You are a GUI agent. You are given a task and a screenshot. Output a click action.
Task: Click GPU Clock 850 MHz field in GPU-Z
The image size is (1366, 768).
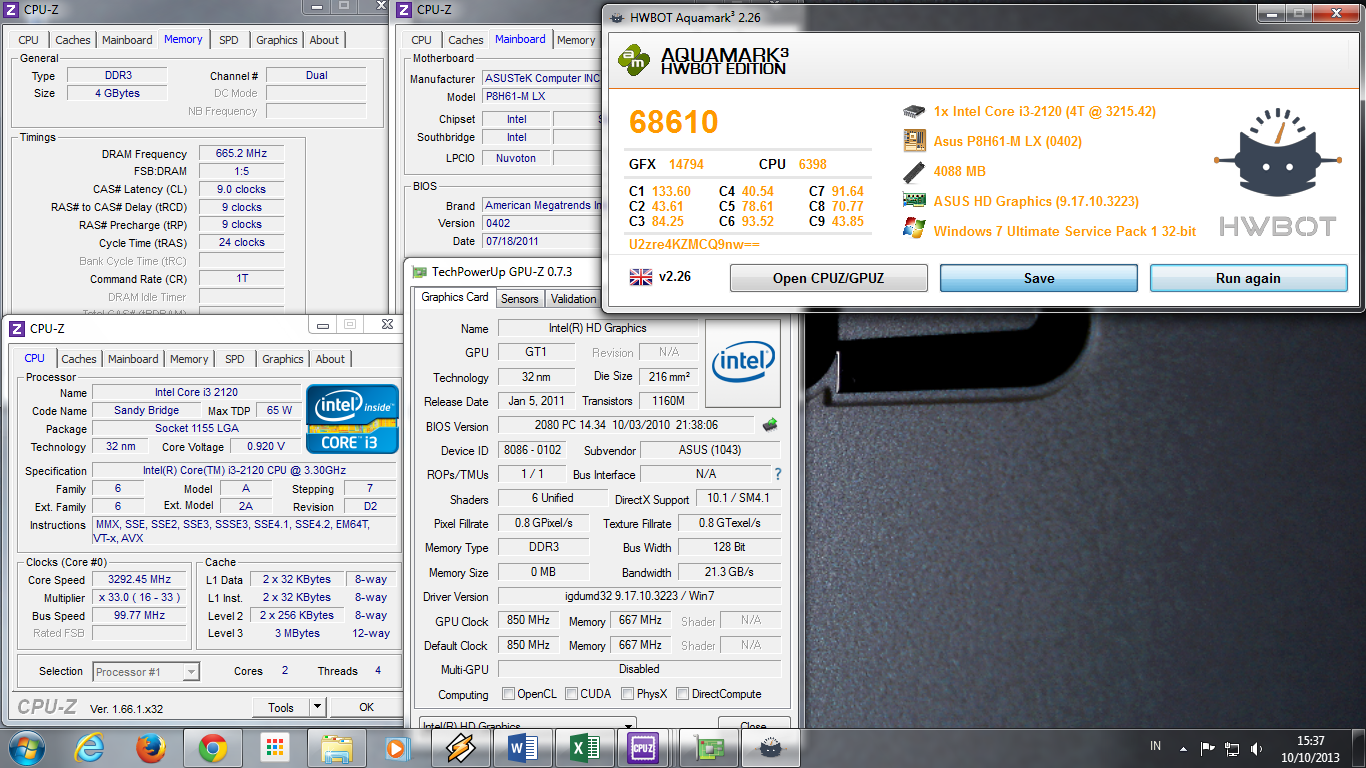tap(527, 621)
